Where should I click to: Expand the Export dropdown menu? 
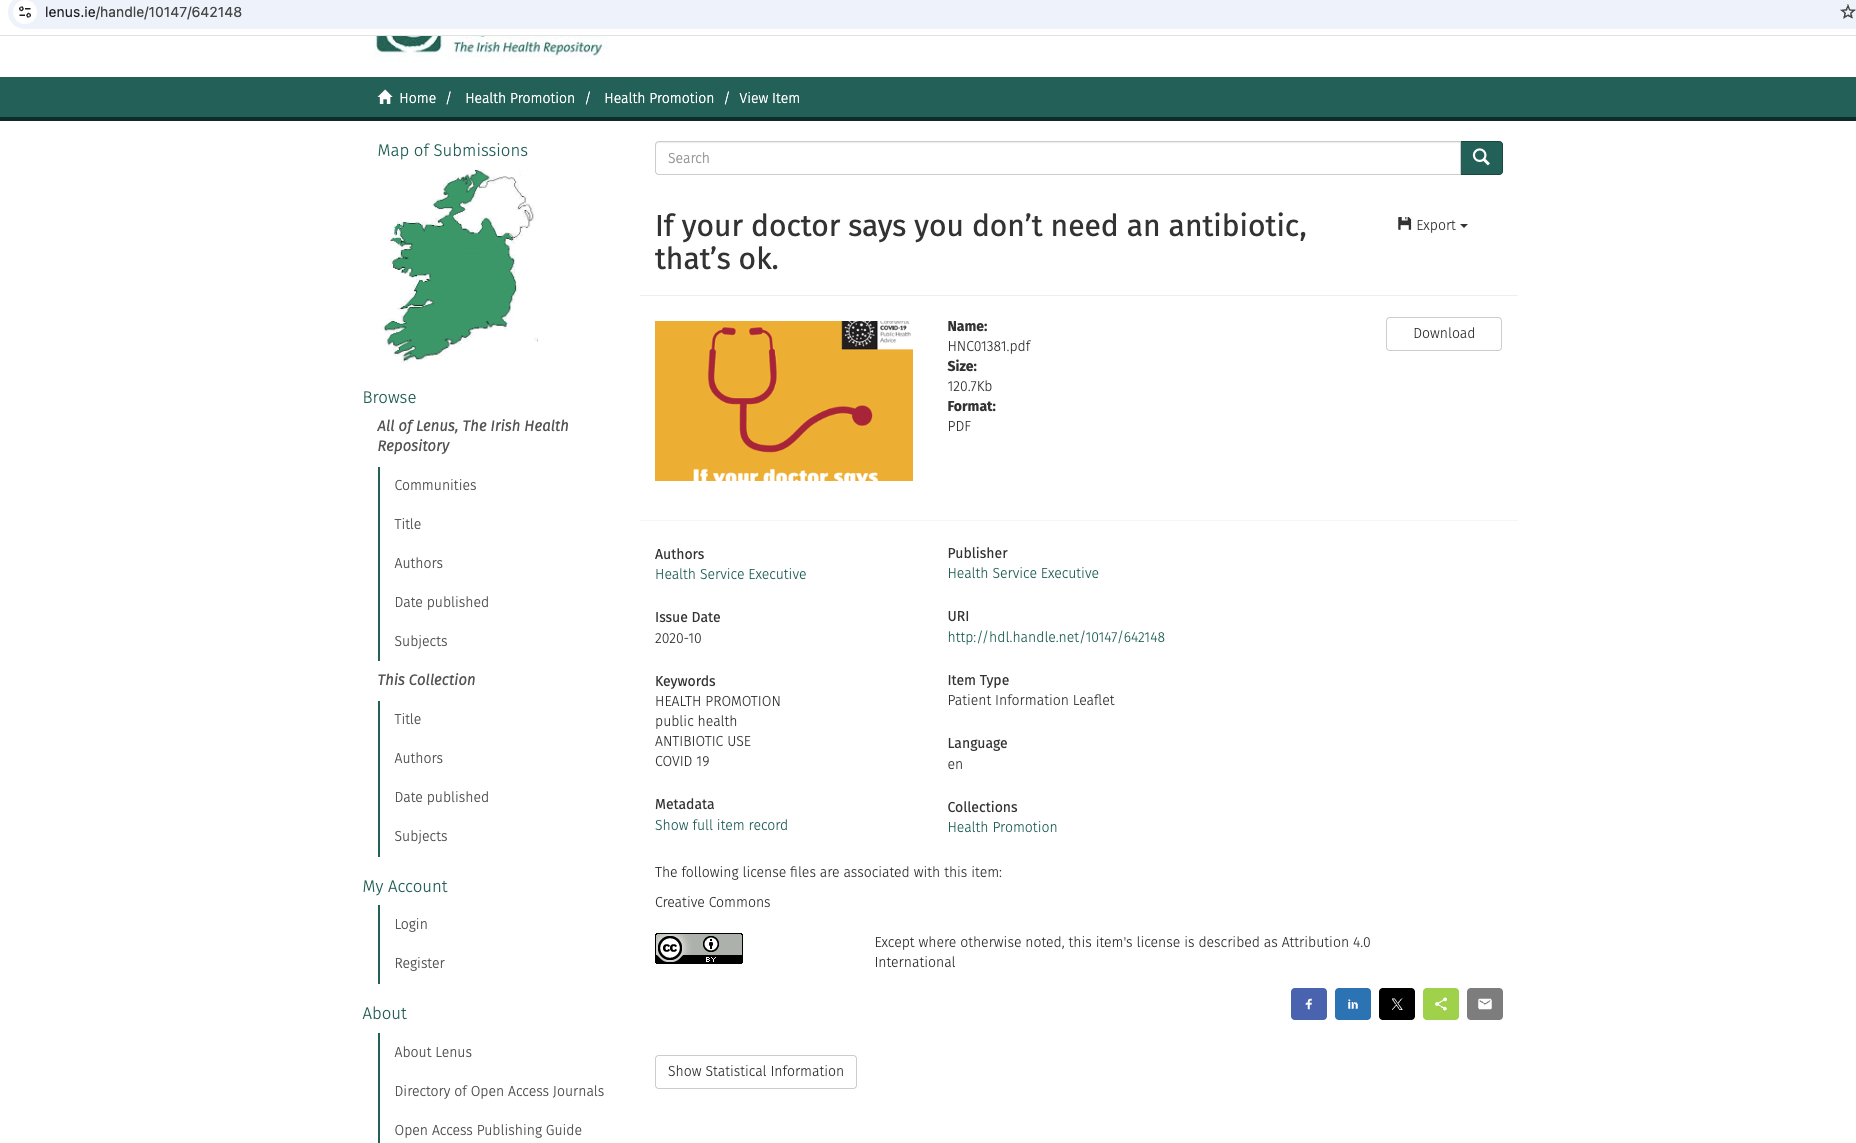[1432, 225]
